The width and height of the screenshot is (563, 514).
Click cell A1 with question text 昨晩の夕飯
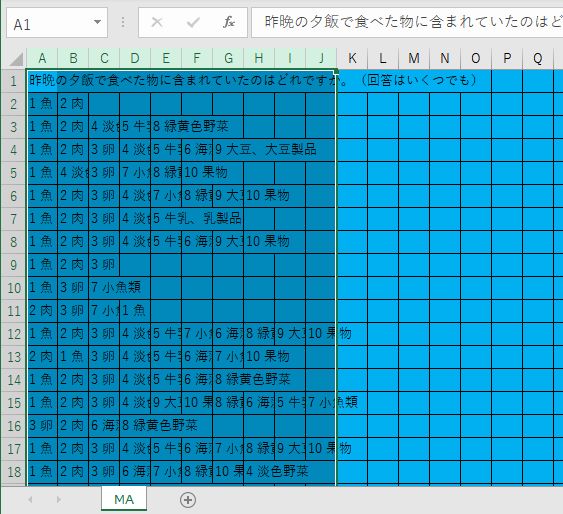point(42,81)
